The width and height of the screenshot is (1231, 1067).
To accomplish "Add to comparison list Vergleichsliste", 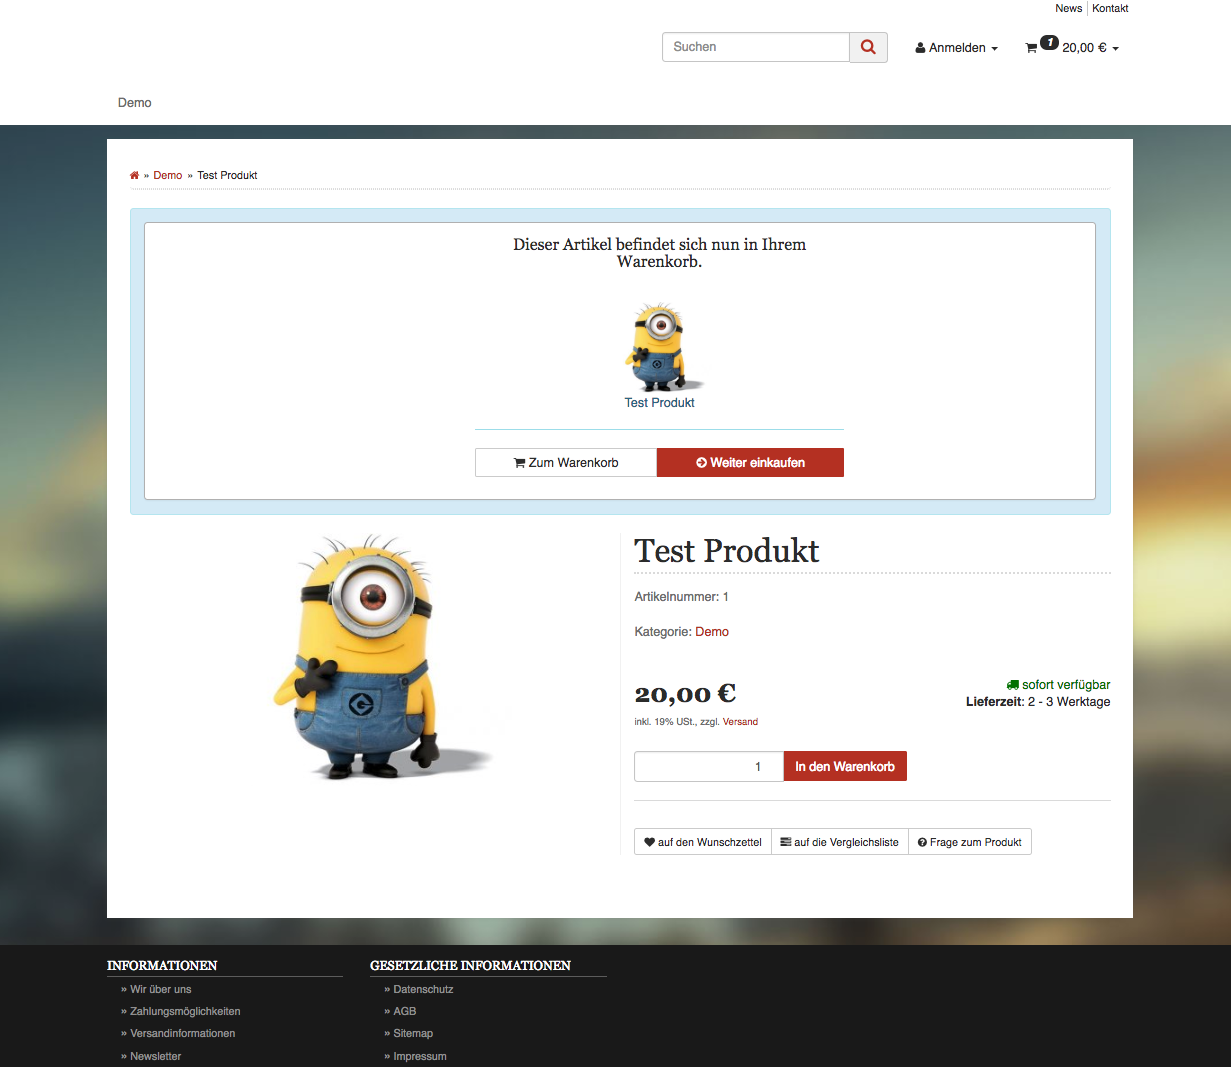I will 839,842.
